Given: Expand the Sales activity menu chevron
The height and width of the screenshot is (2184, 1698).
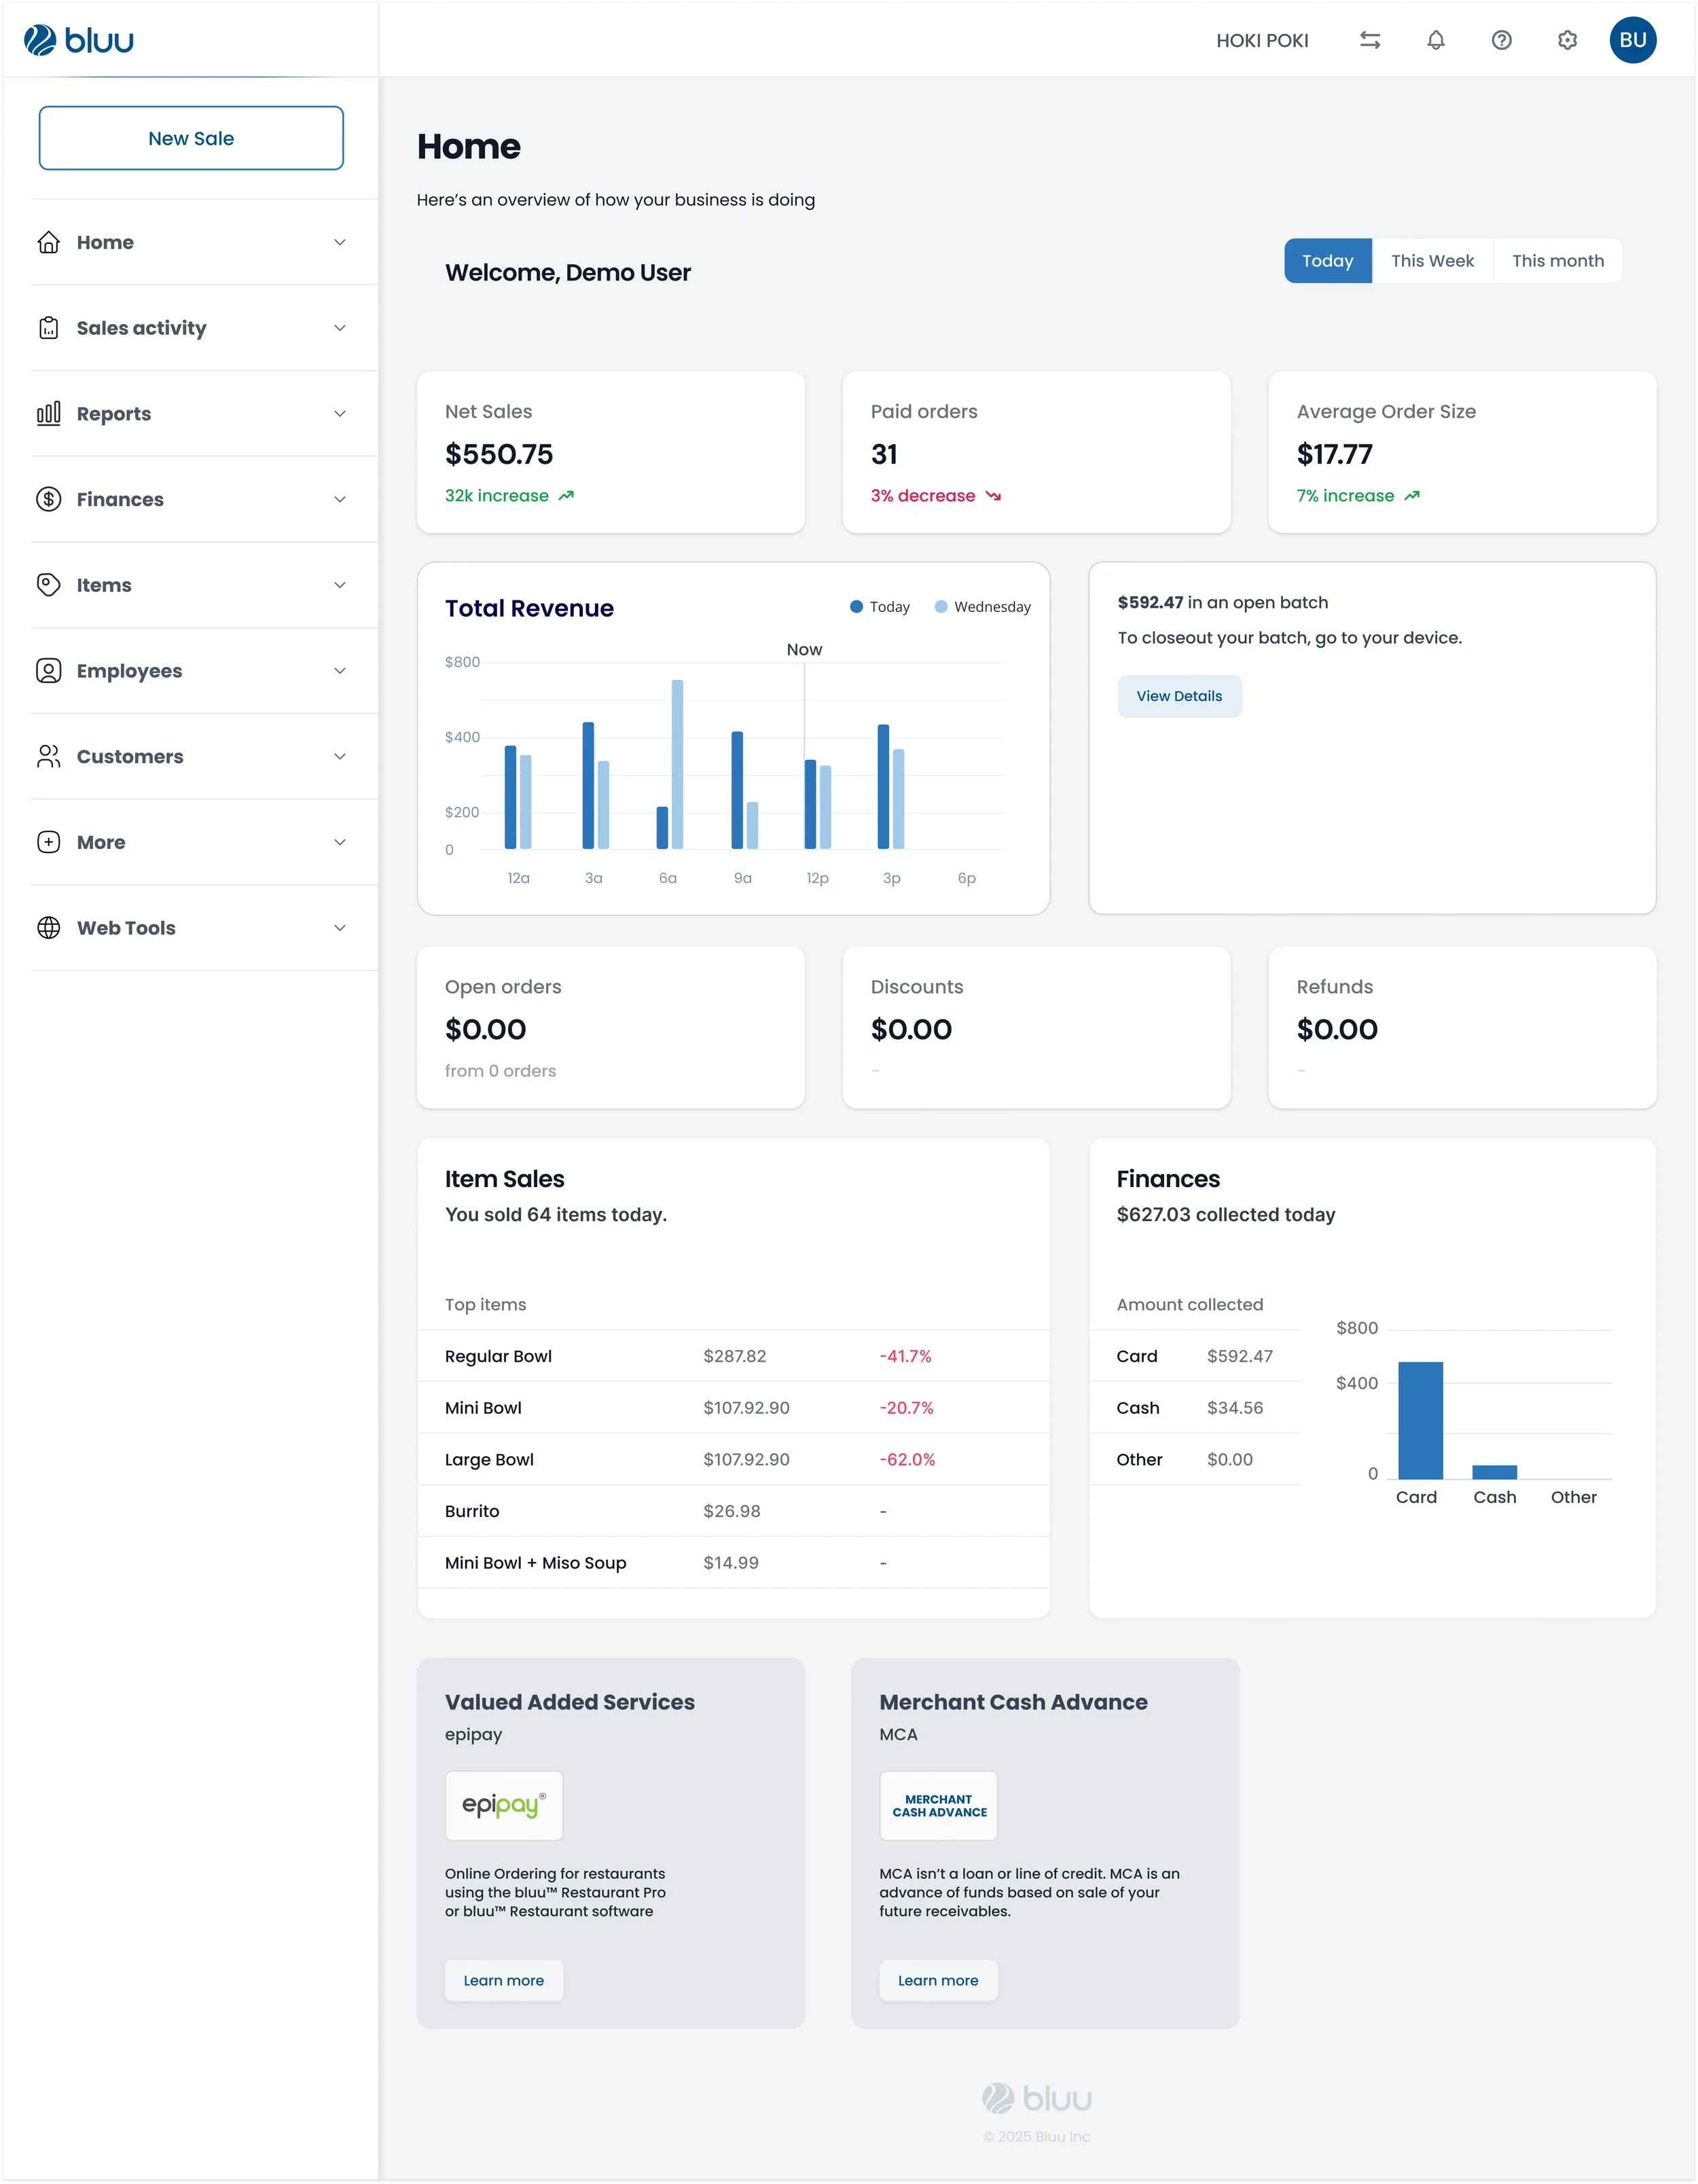Looking at the screenshot, I should [340, 328].
